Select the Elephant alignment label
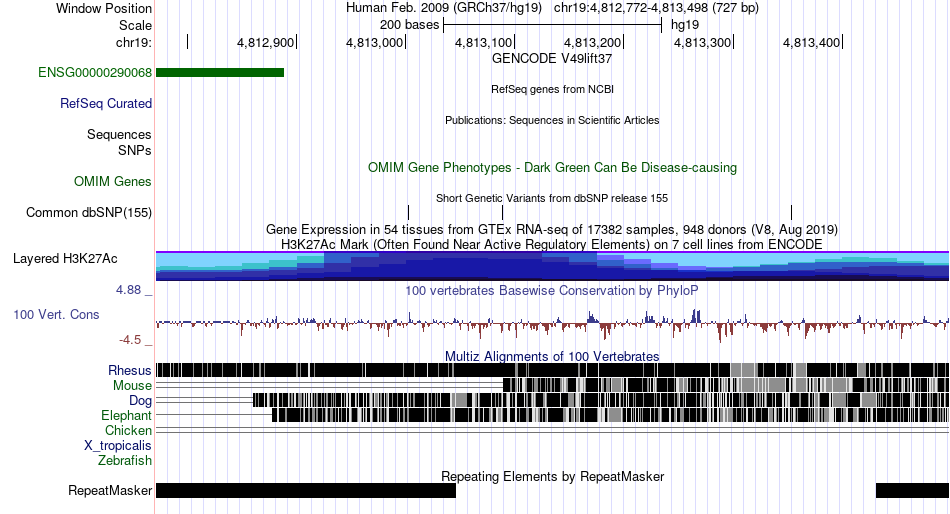 126,416
